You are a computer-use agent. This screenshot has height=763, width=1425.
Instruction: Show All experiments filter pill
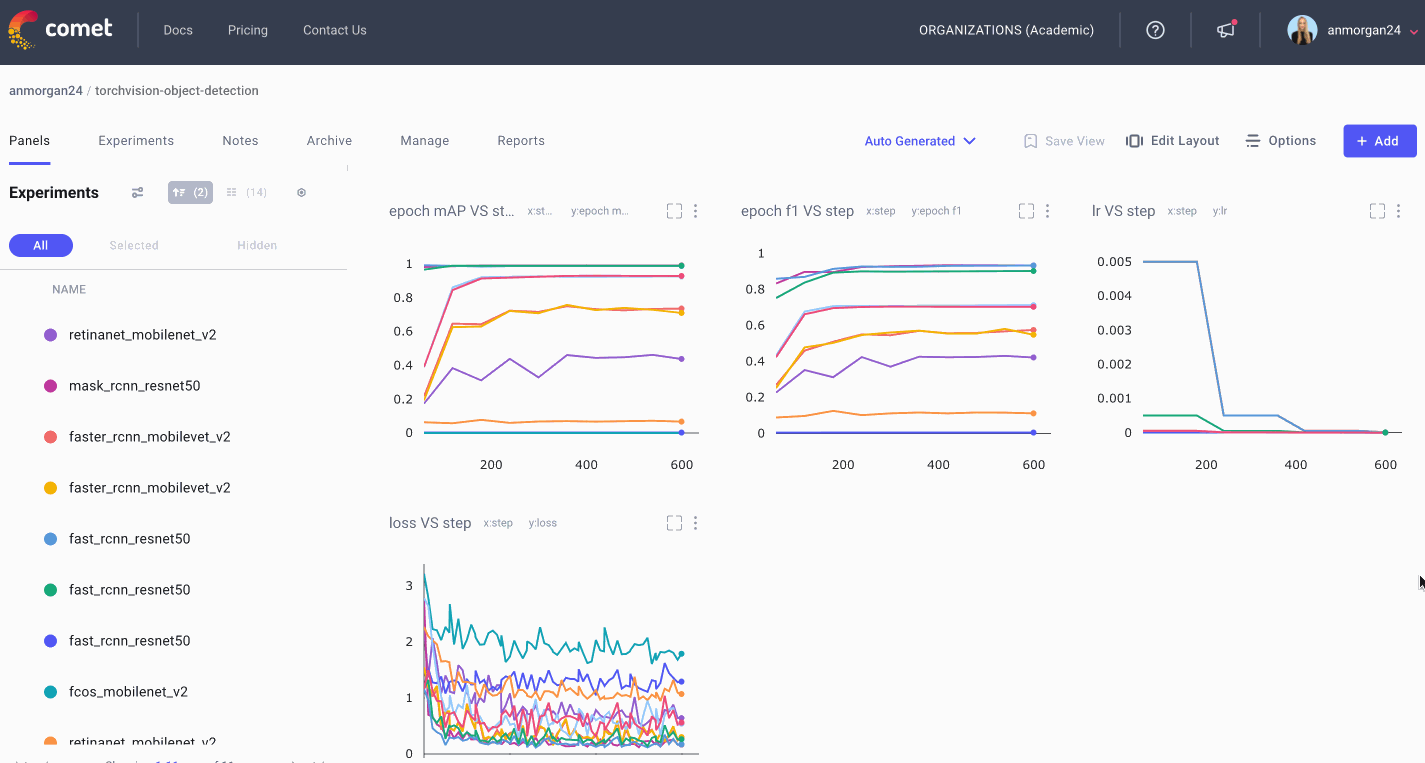(41, 245)
